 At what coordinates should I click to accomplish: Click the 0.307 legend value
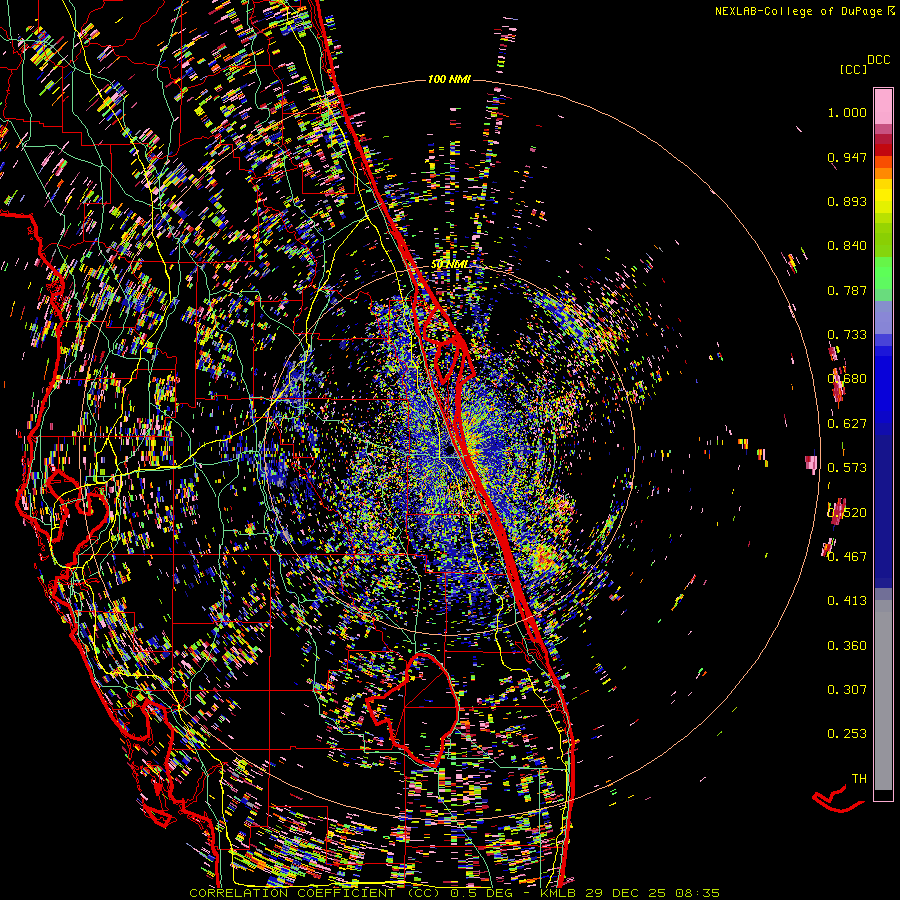tap(847, 690)
